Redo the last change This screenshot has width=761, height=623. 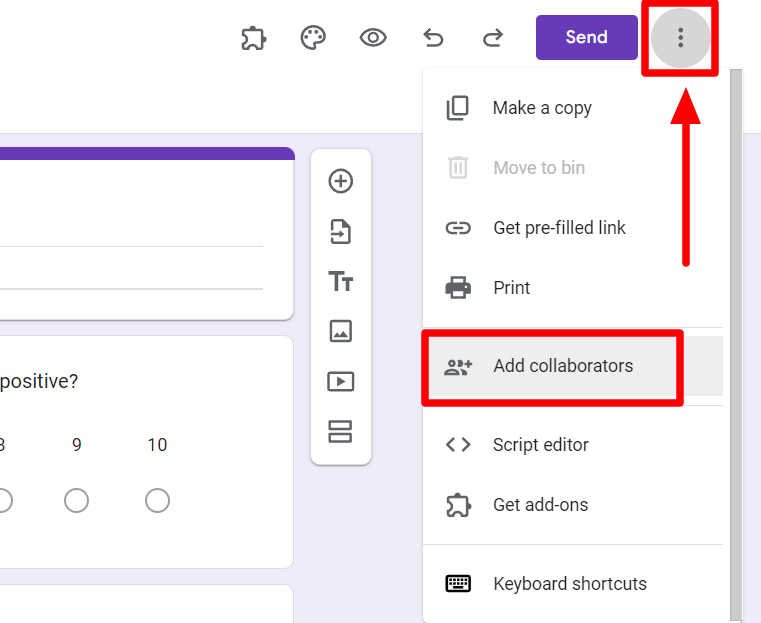tap(493, 37)
